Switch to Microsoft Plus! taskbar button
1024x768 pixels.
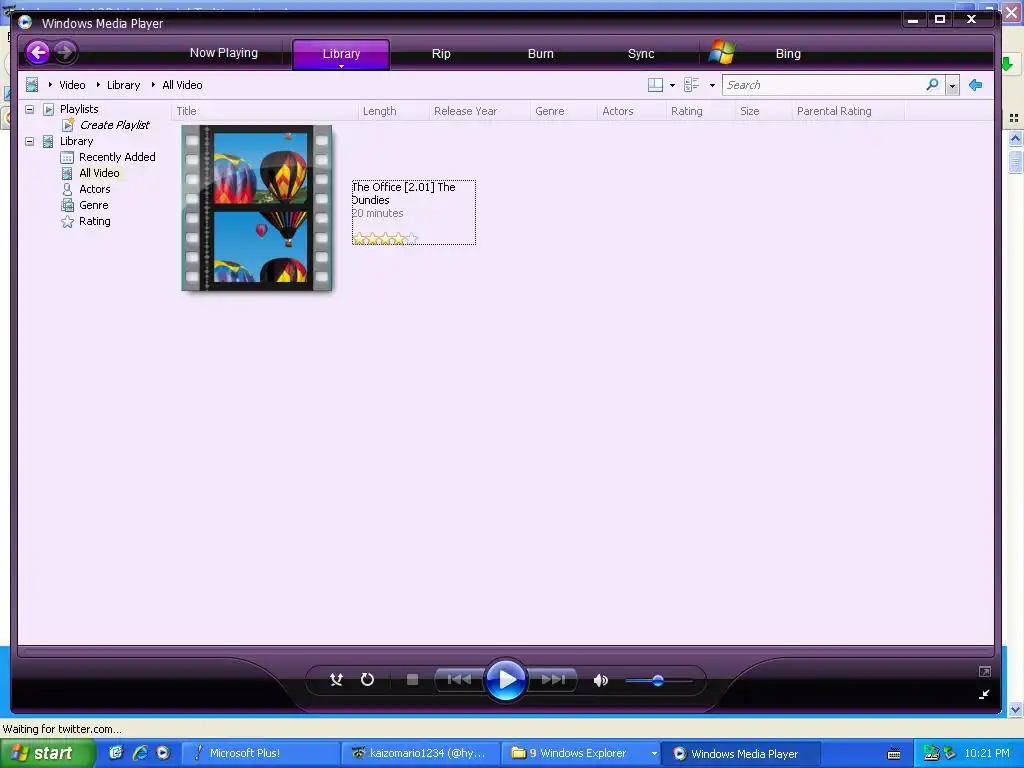259,754
